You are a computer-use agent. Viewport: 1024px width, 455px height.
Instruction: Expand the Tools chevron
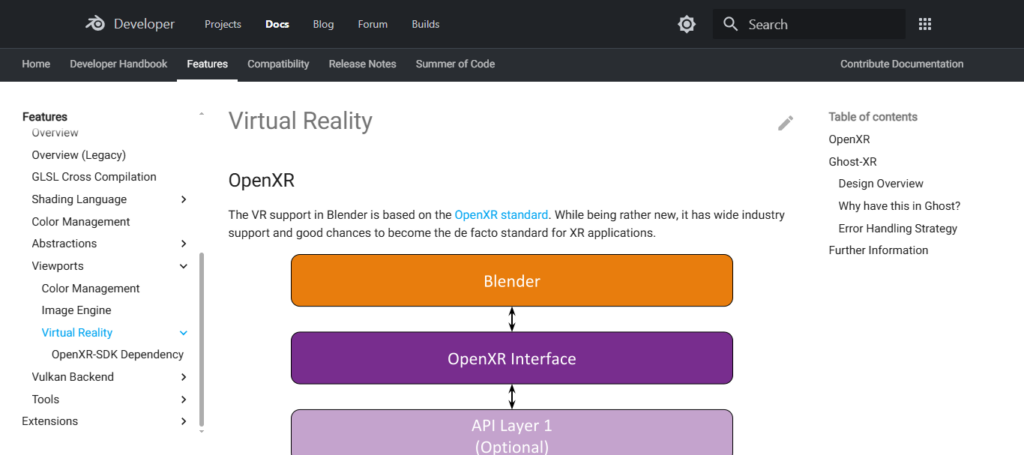(x=184, y=399)
